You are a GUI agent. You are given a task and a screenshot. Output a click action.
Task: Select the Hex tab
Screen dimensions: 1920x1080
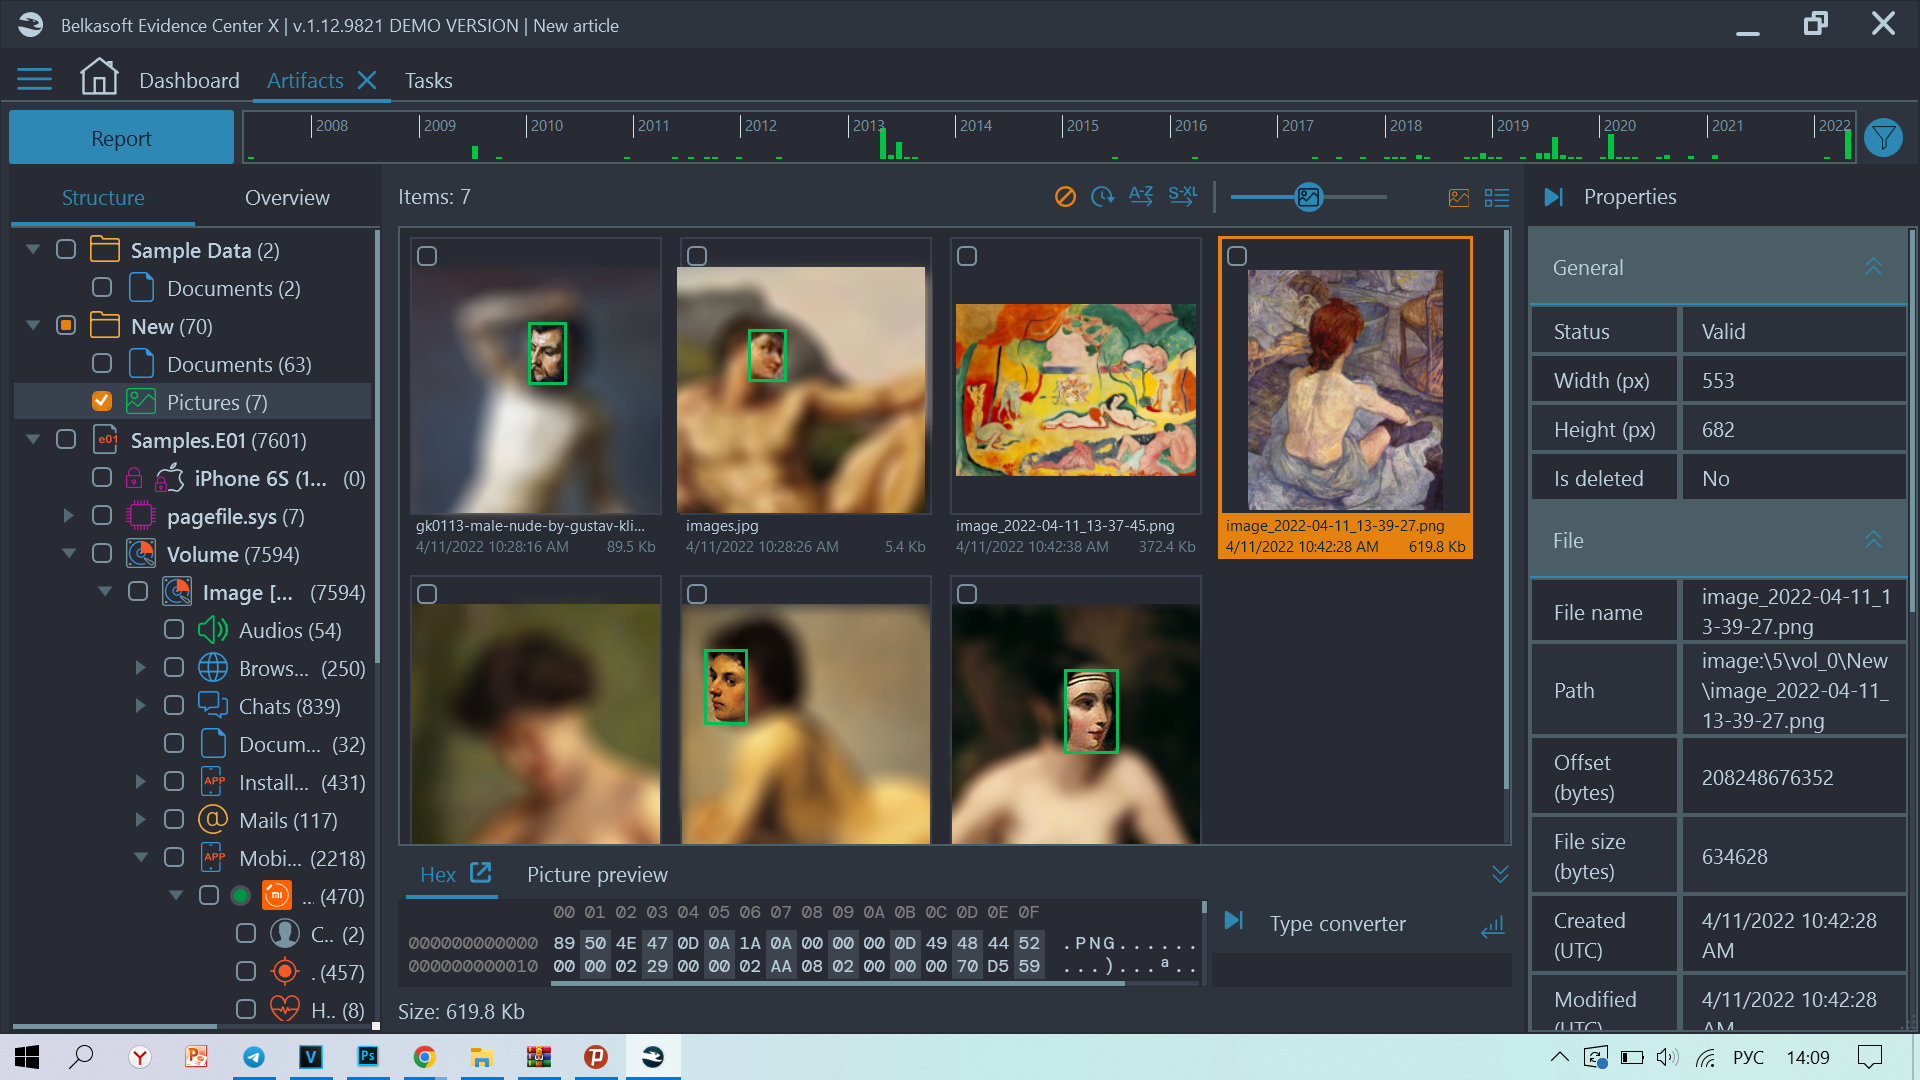click(x=438, y=875)
